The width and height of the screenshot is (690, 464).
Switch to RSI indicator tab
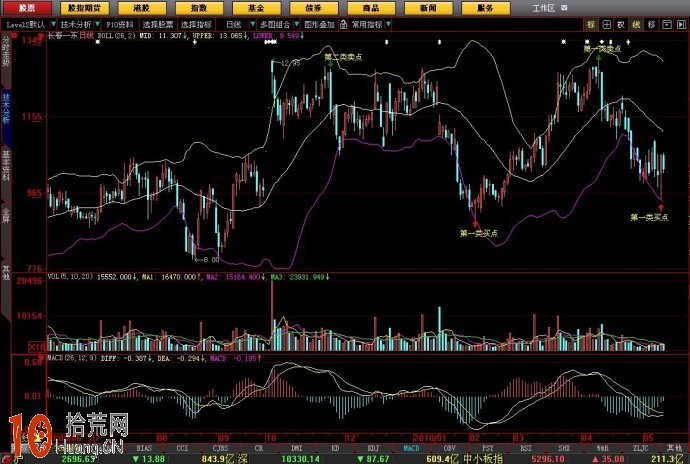[526, 448]
